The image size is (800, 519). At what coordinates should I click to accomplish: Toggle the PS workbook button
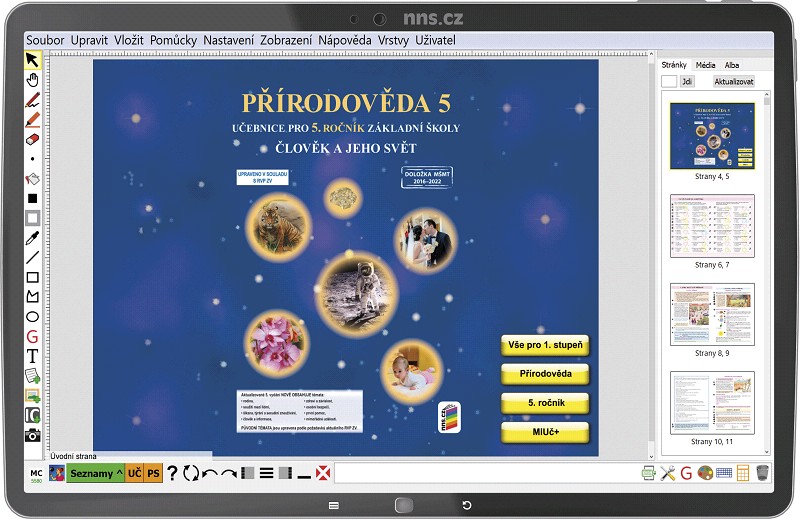153,474
